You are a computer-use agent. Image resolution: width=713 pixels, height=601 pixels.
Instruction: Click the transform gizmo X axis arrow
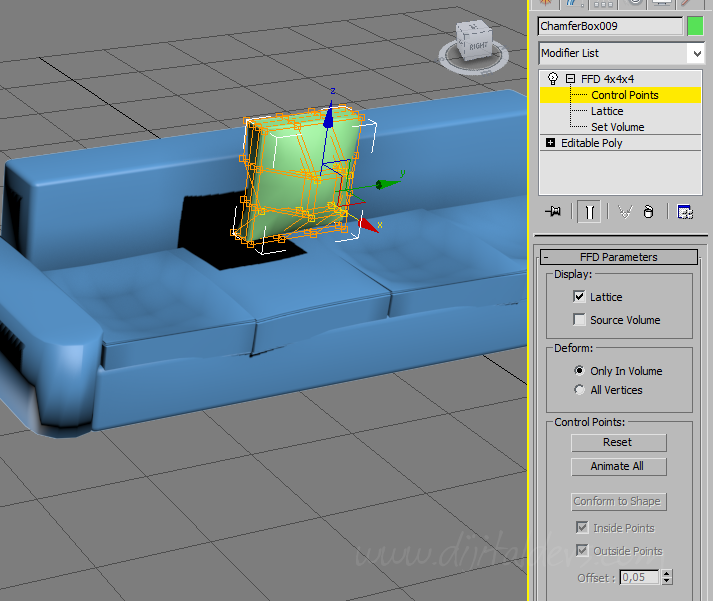(371, 227)
